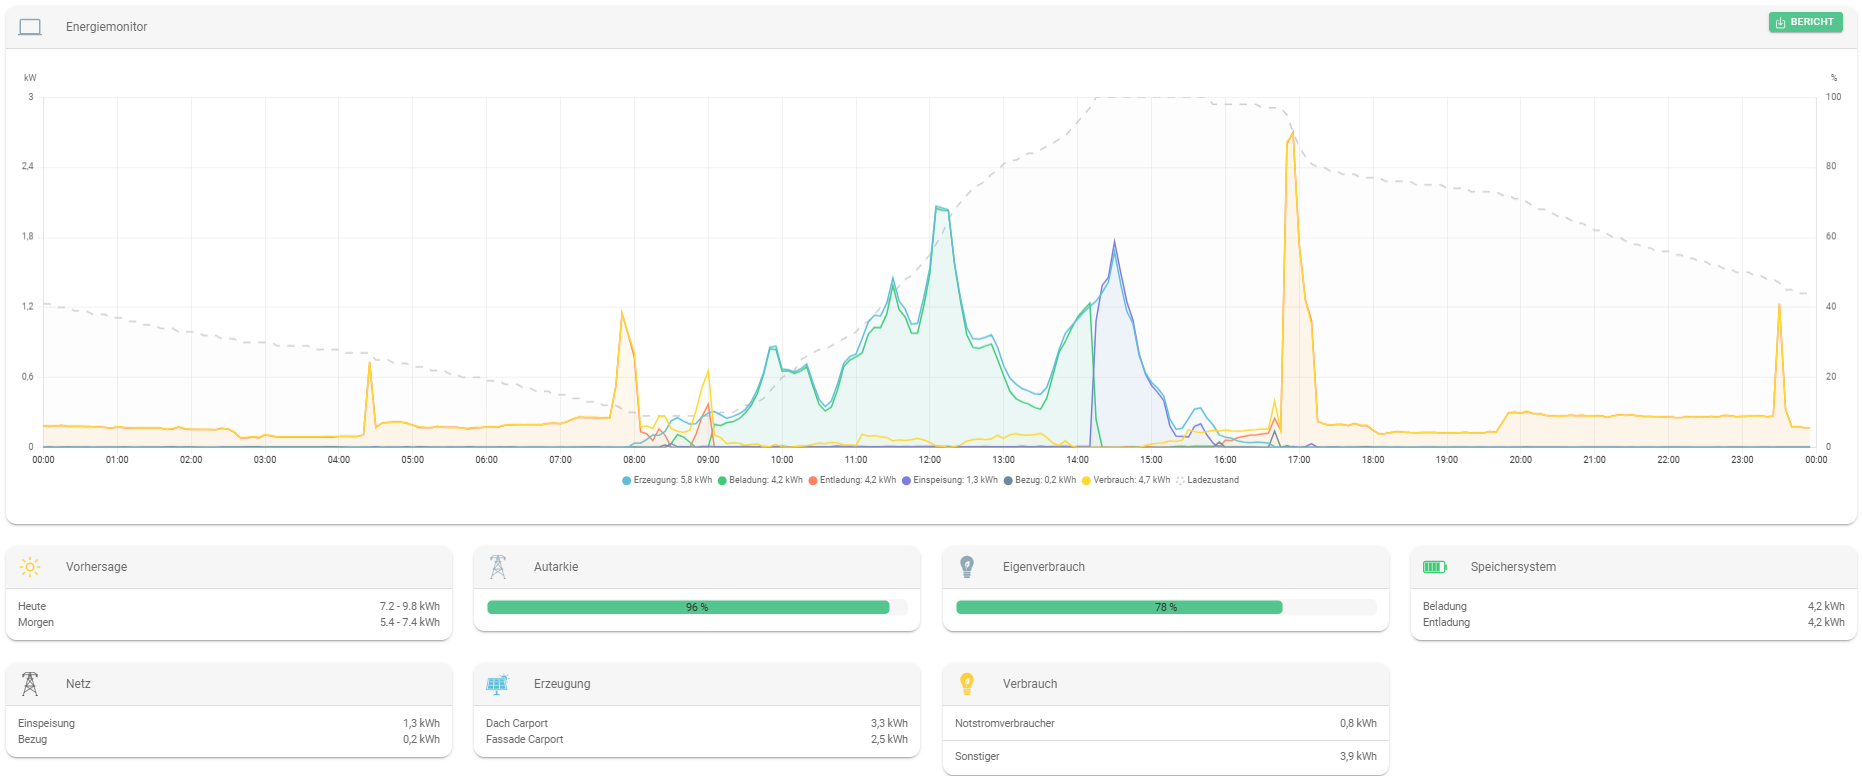The height and width of the screenshot is (776, 1862).
Task: Toggle the Ladezustand legend entry
Action: 1211,480
